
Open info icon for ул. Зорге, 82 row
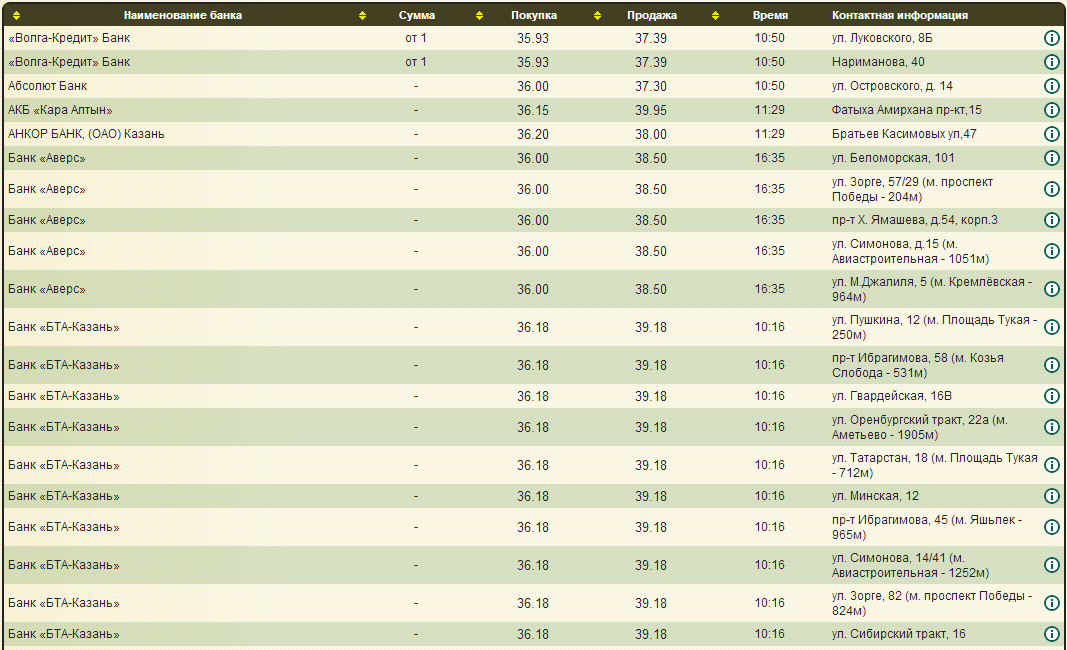click(x=1051, y=604)
